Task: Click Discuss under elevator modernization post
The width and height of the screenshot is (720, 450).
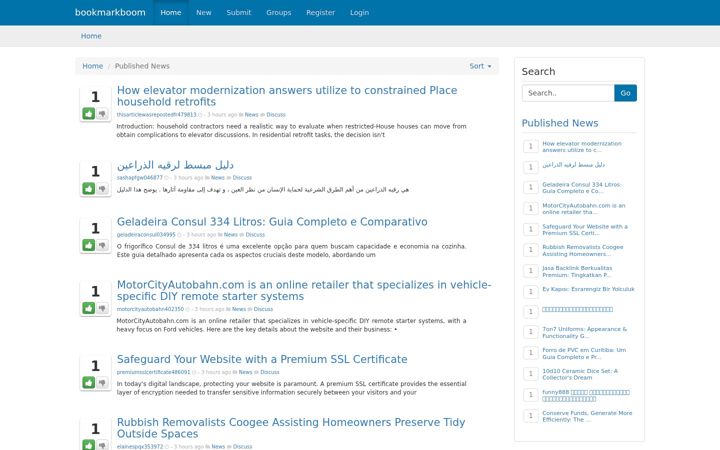Action: [x=276, y=115]
